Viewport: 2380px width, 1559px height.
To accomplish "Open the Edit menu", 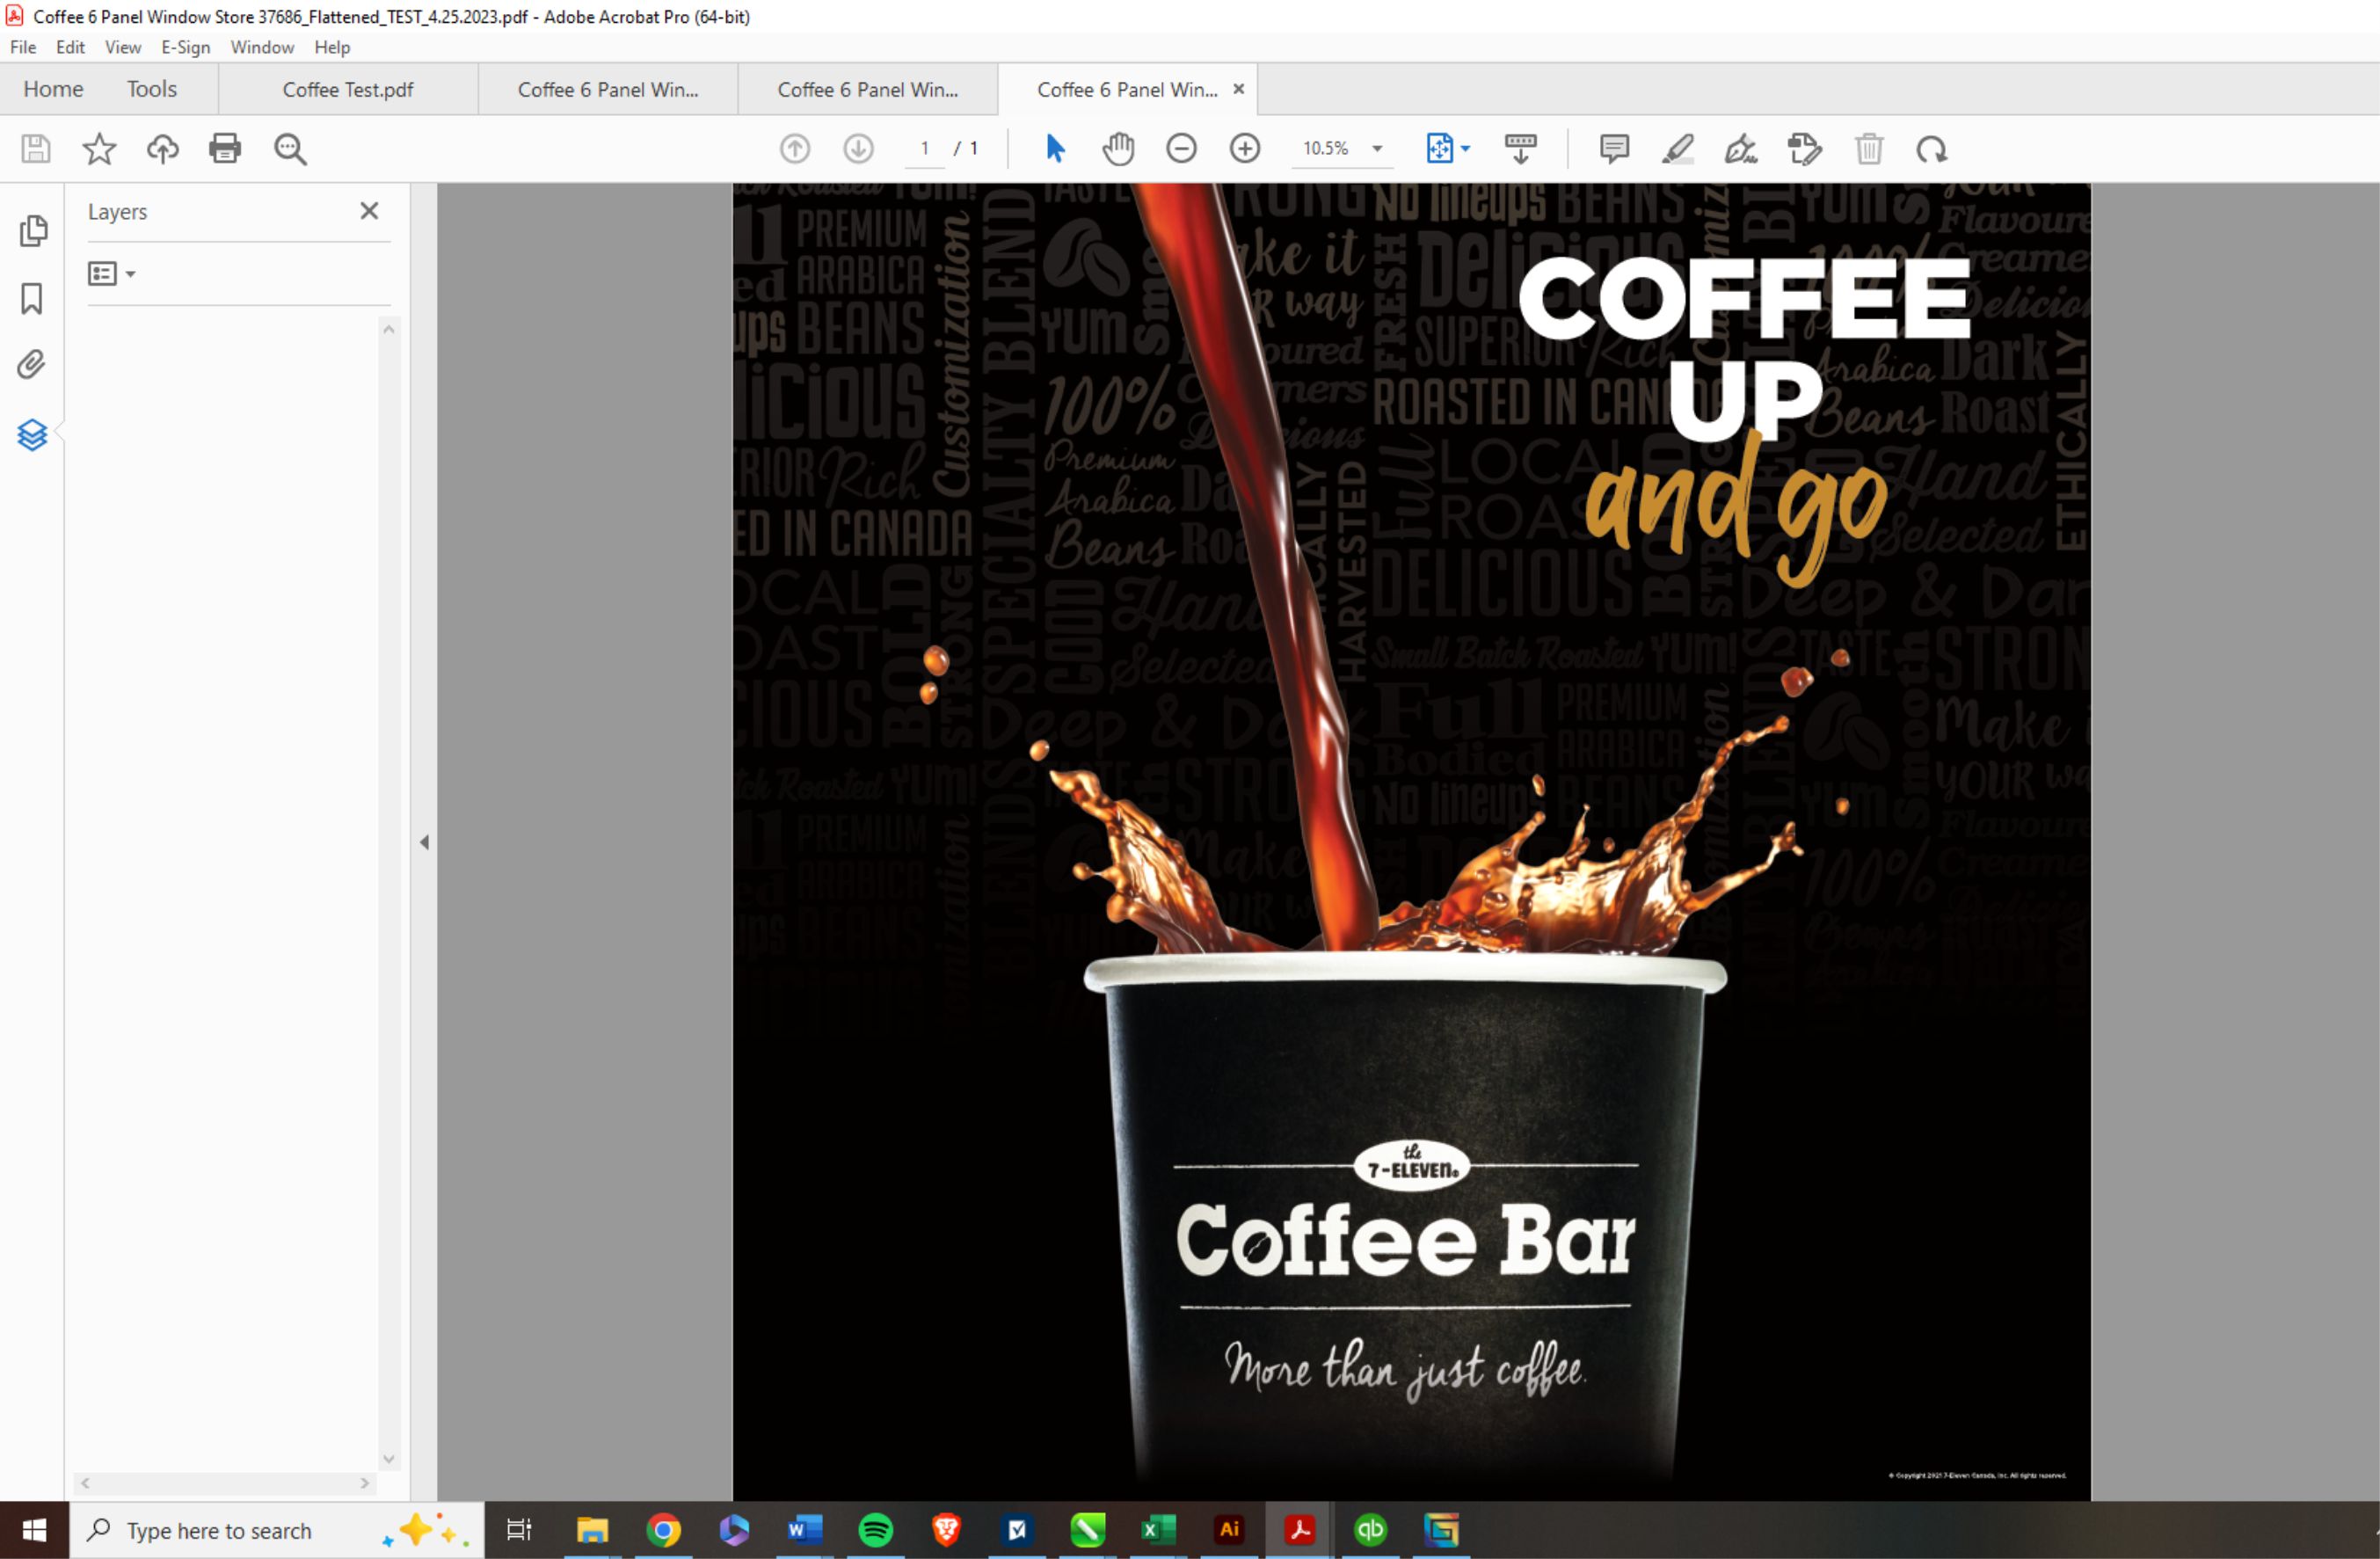I will (x=70, y=47).
